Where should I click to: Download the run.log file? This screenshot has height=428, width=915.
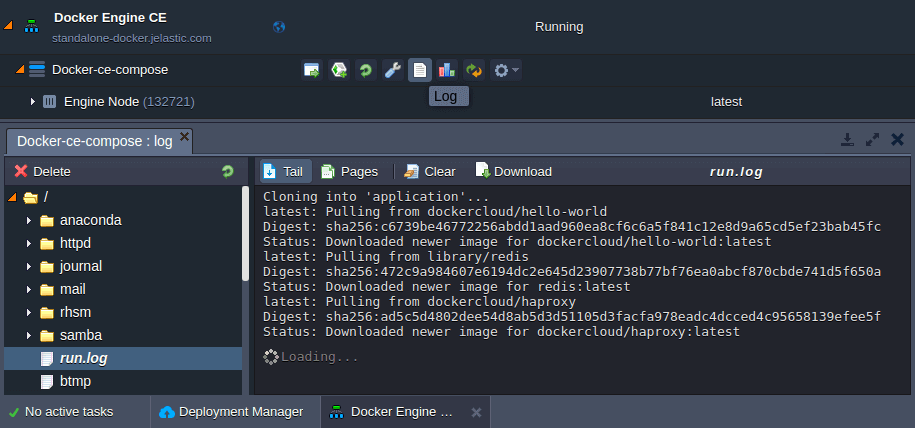coord(513,171)
